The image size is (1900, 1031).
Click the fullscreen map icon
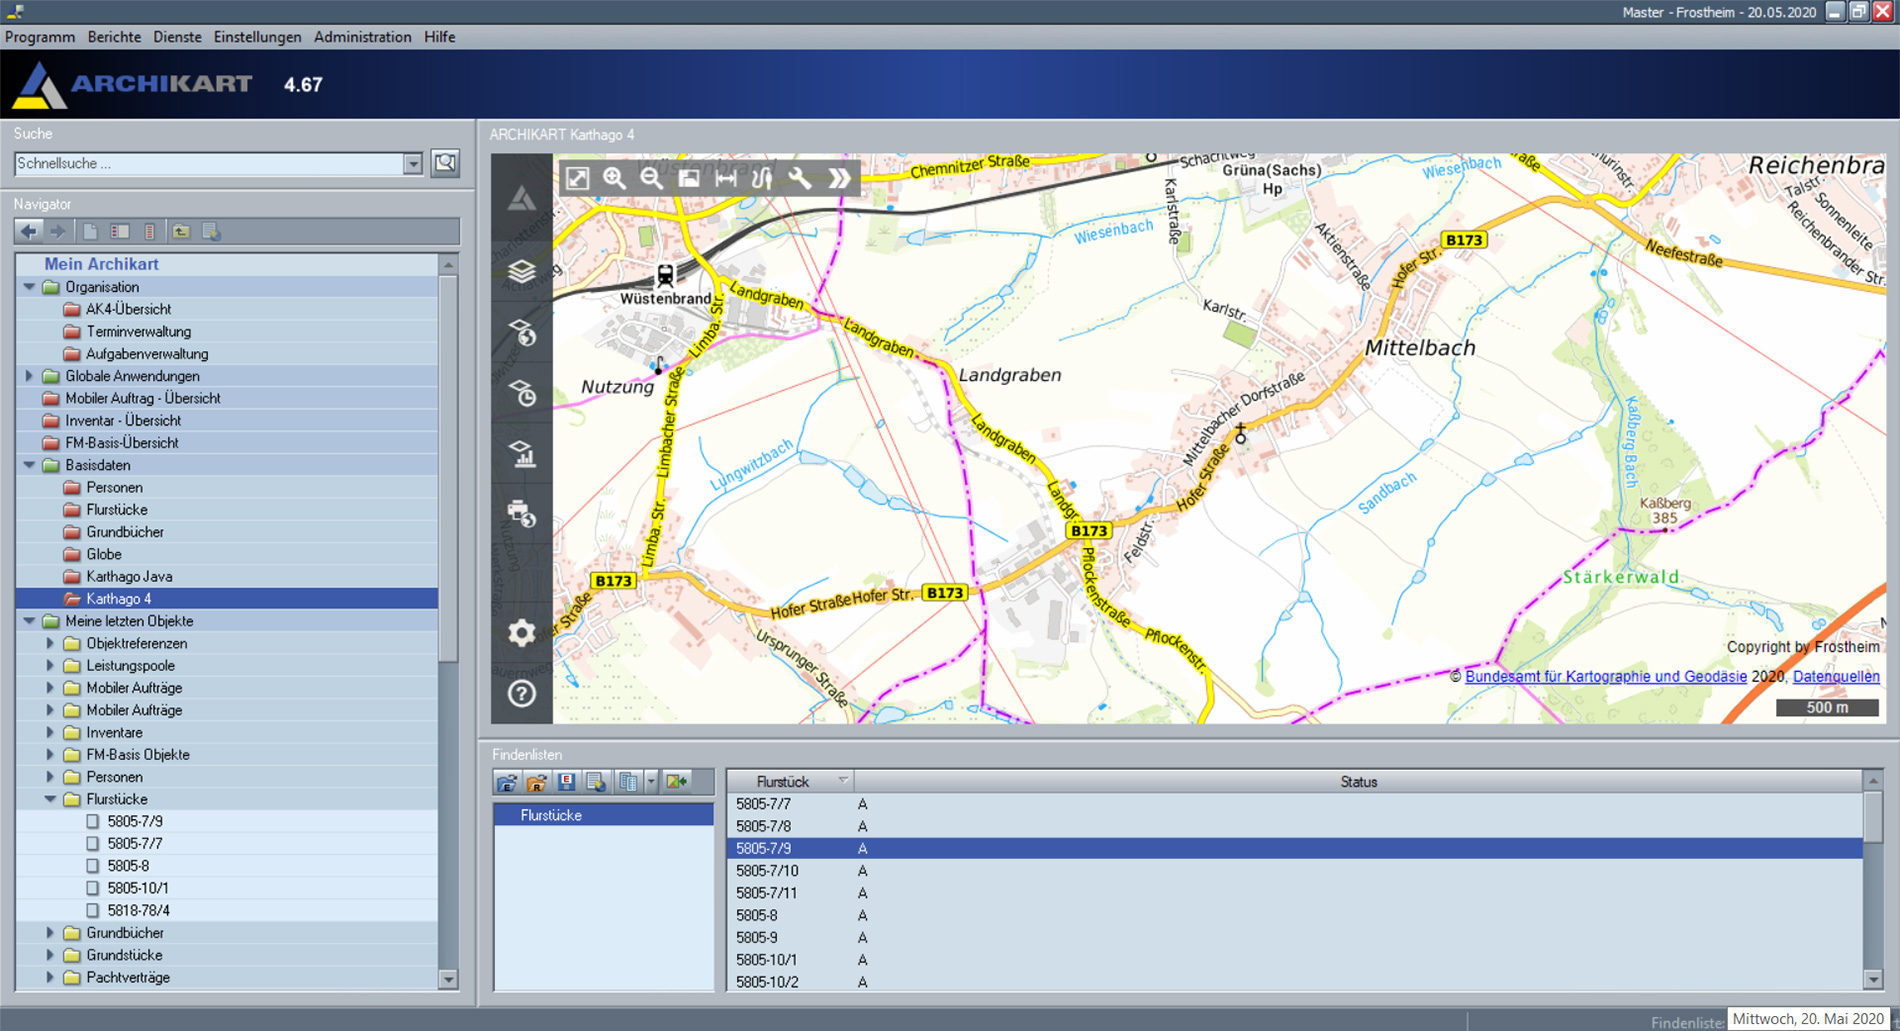point(577,179)
